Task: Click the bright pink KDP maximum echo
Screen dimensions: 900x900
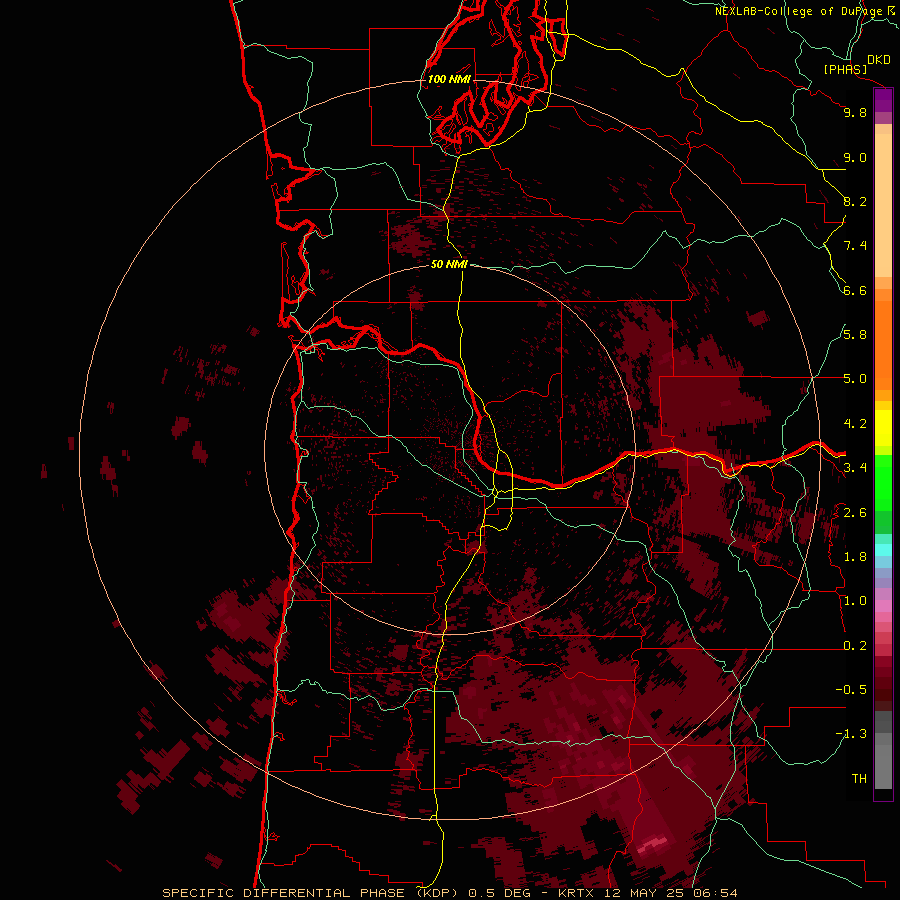Action: point(654,843)
